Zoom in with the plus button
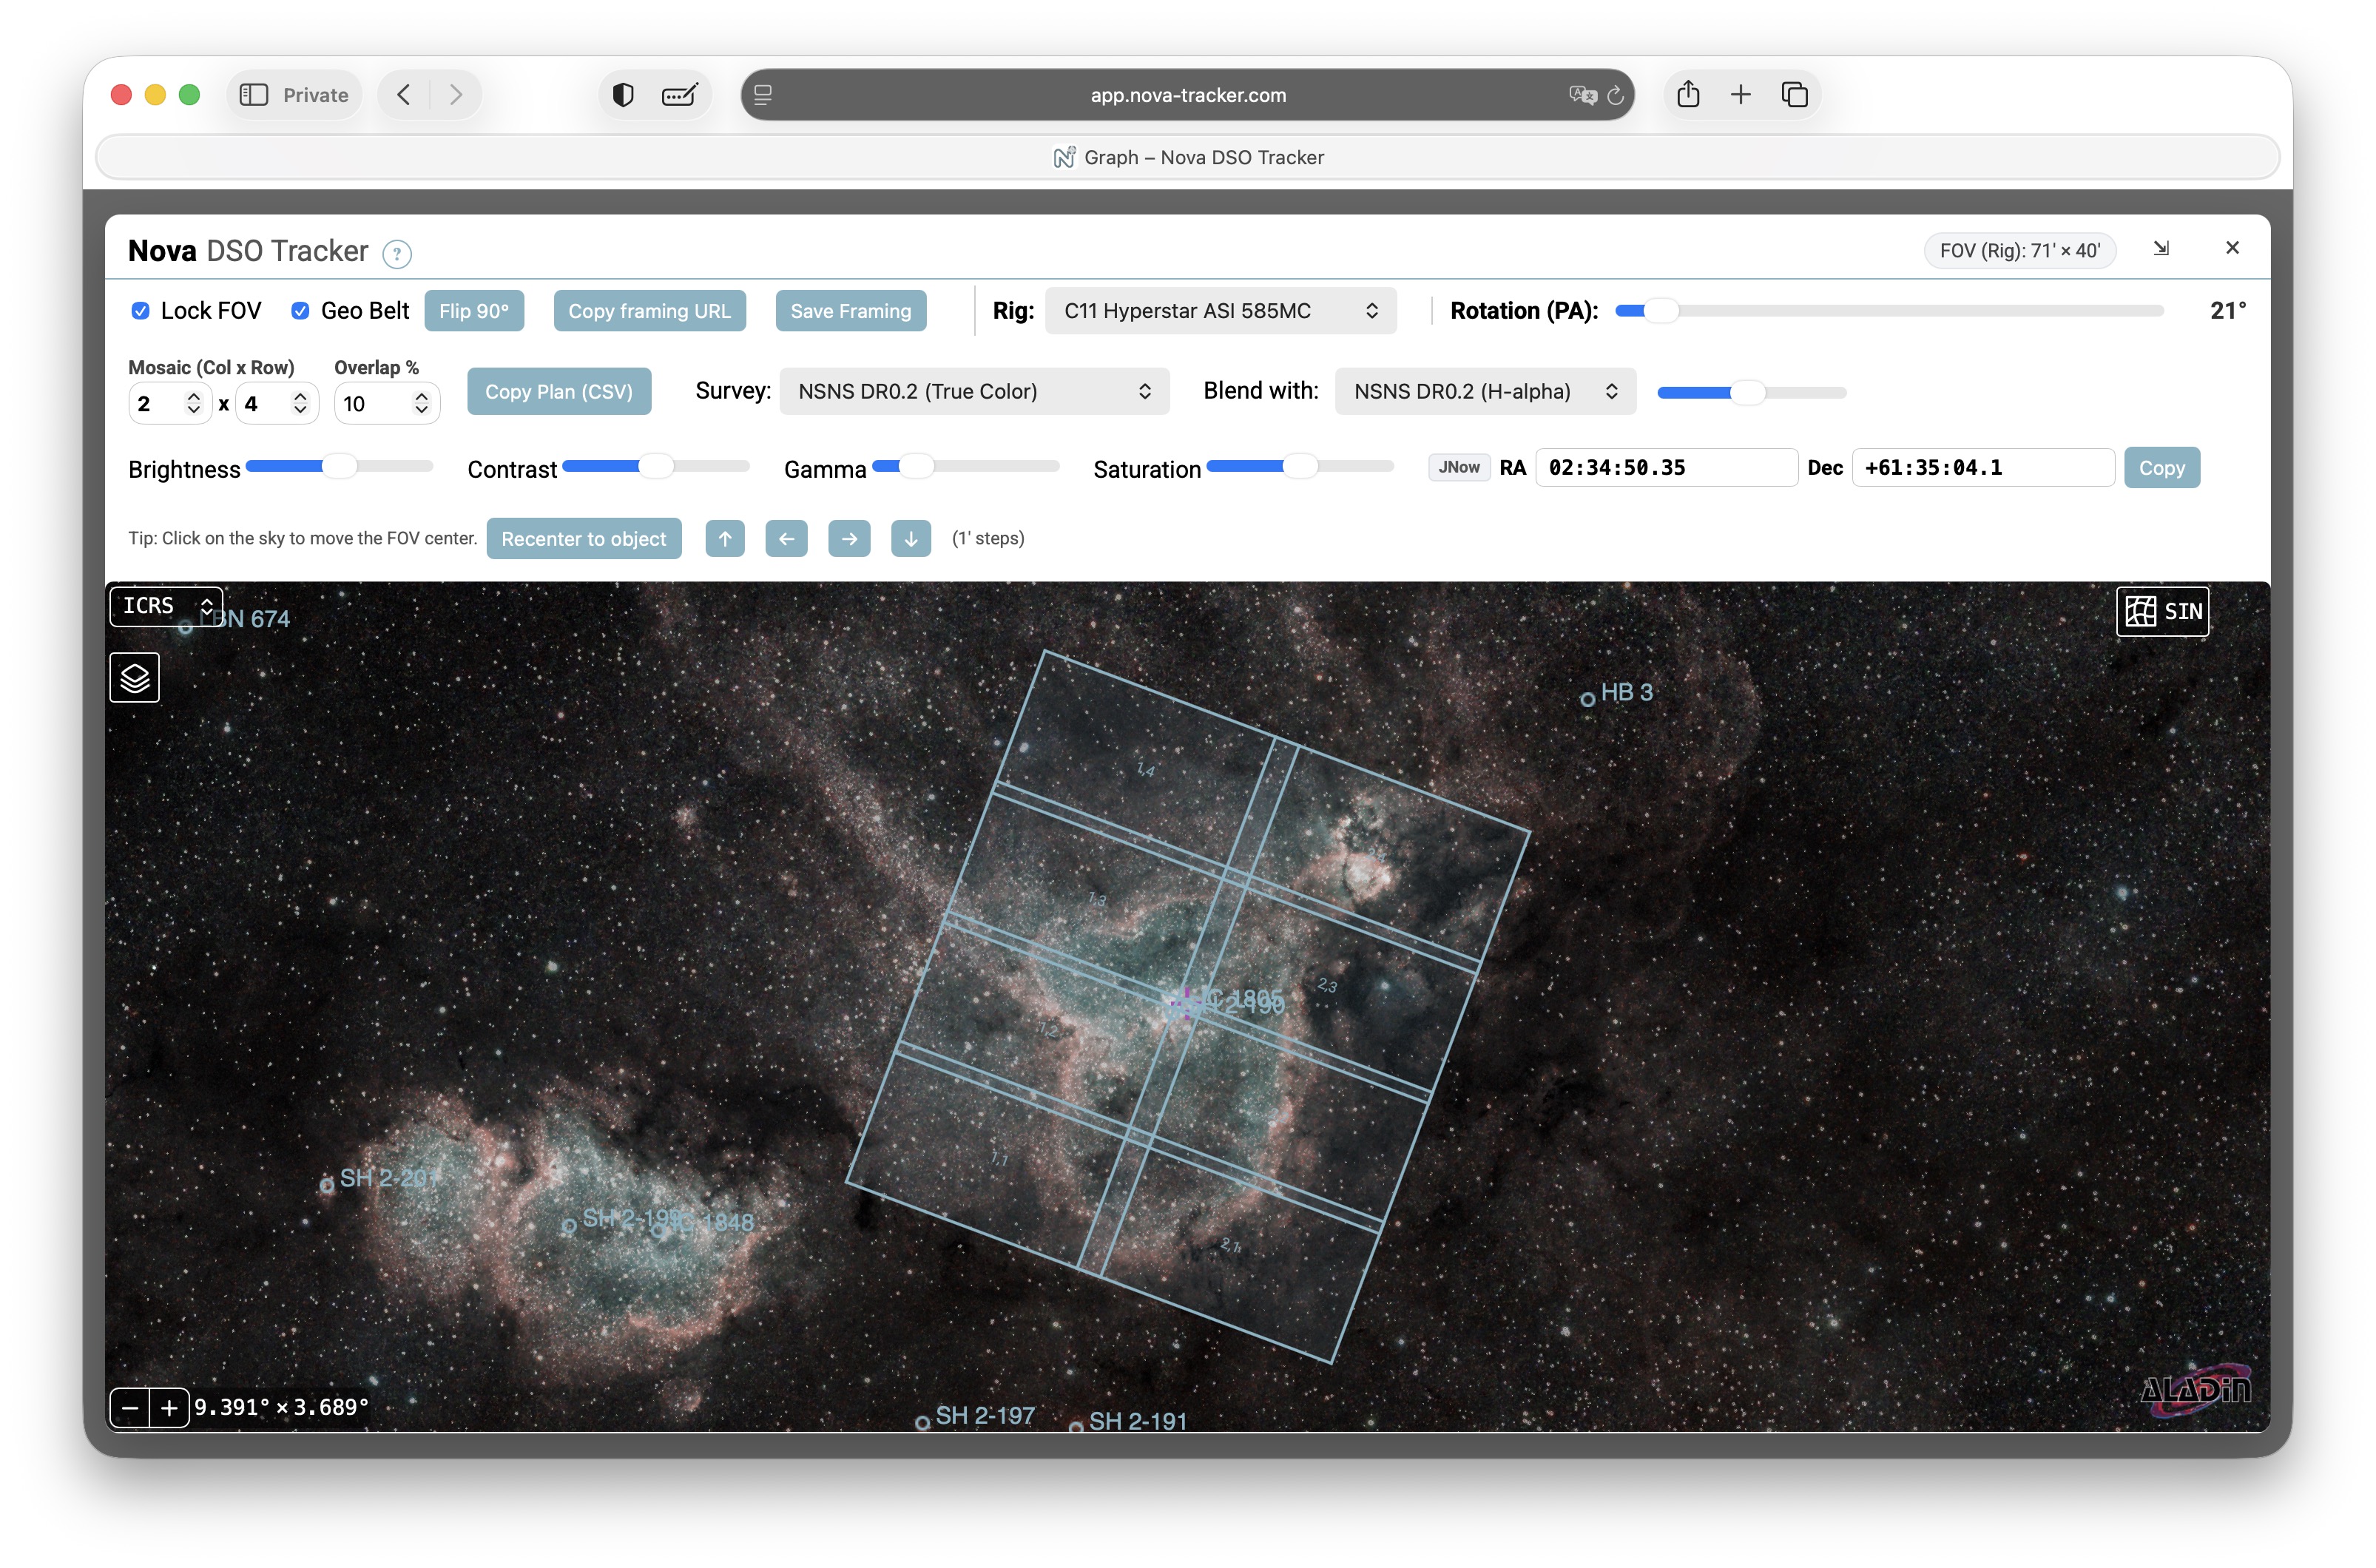The height and width of the screenshot is (1568, 2376). 169,1408
